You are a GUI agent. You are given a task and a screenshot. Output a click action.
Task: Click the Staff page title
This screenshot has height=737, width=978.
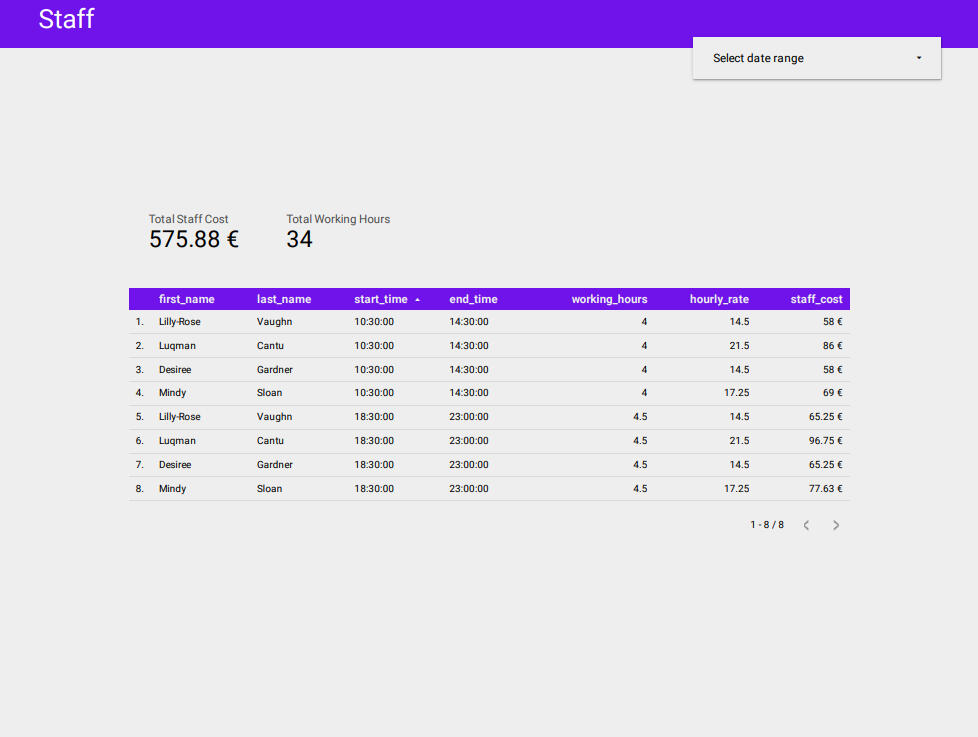pyautogui.click(x=66, y=20)
